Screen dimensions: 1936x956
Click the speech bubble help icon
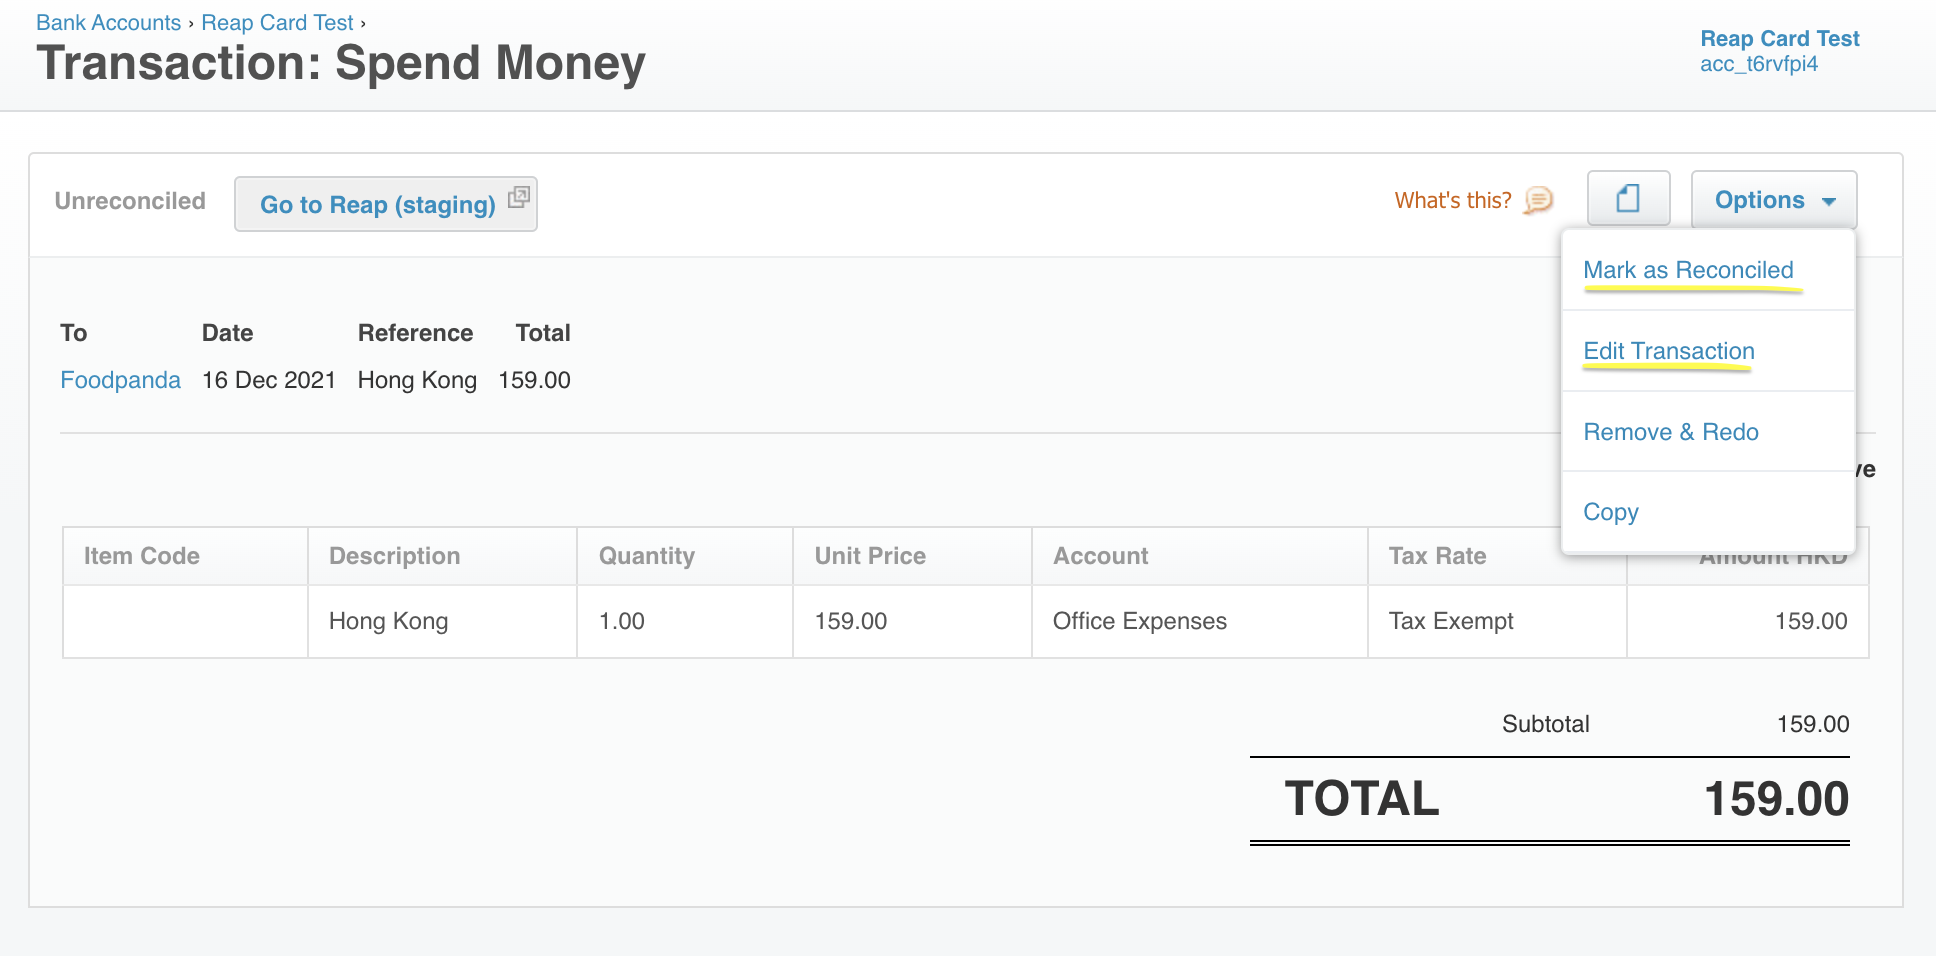[1538, 201]
